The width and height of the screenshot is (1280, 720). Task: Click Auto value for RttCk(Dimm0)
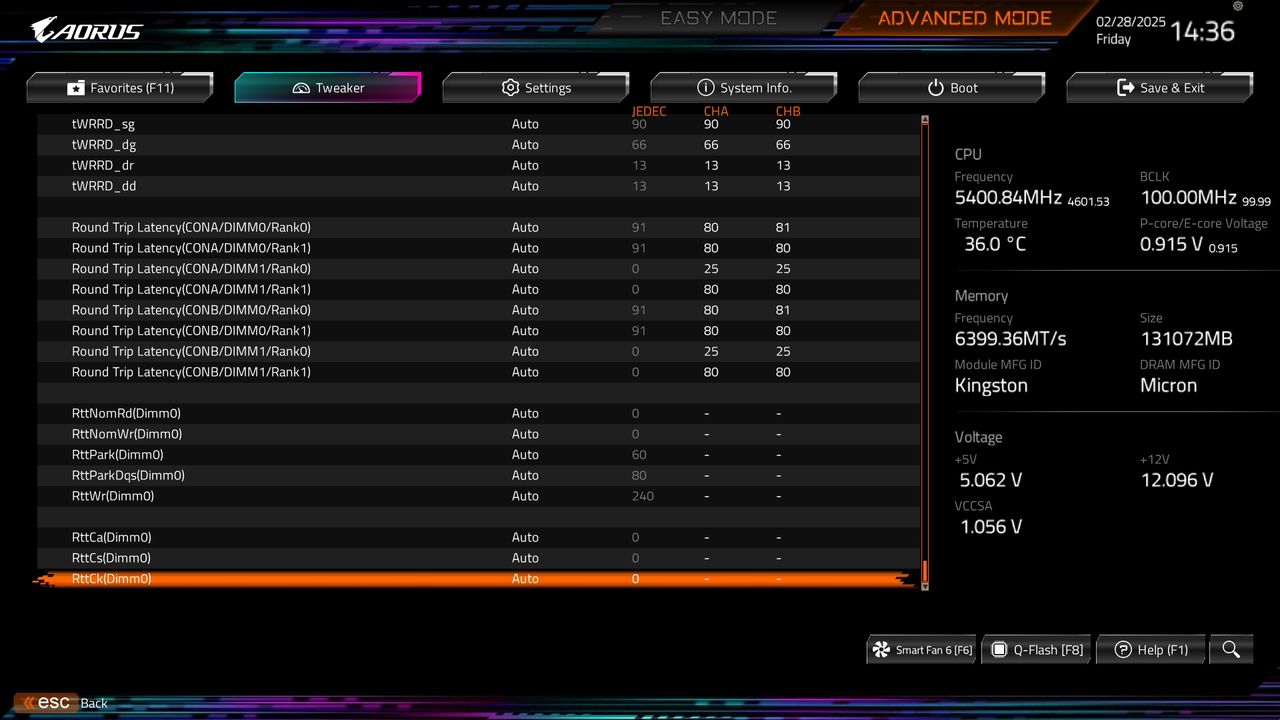pyautogui.click(x=525, y=579)
